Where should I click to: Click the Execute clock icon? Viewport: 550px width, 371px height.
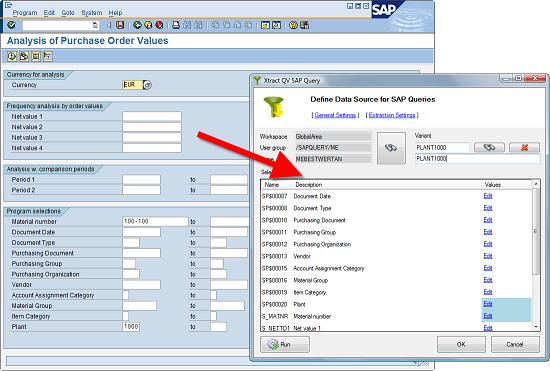click(x=12, y=56)
